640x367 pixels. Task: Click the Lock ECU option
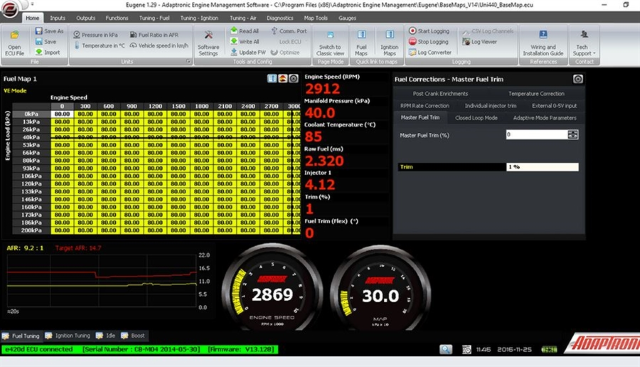[x=290, y=42]
